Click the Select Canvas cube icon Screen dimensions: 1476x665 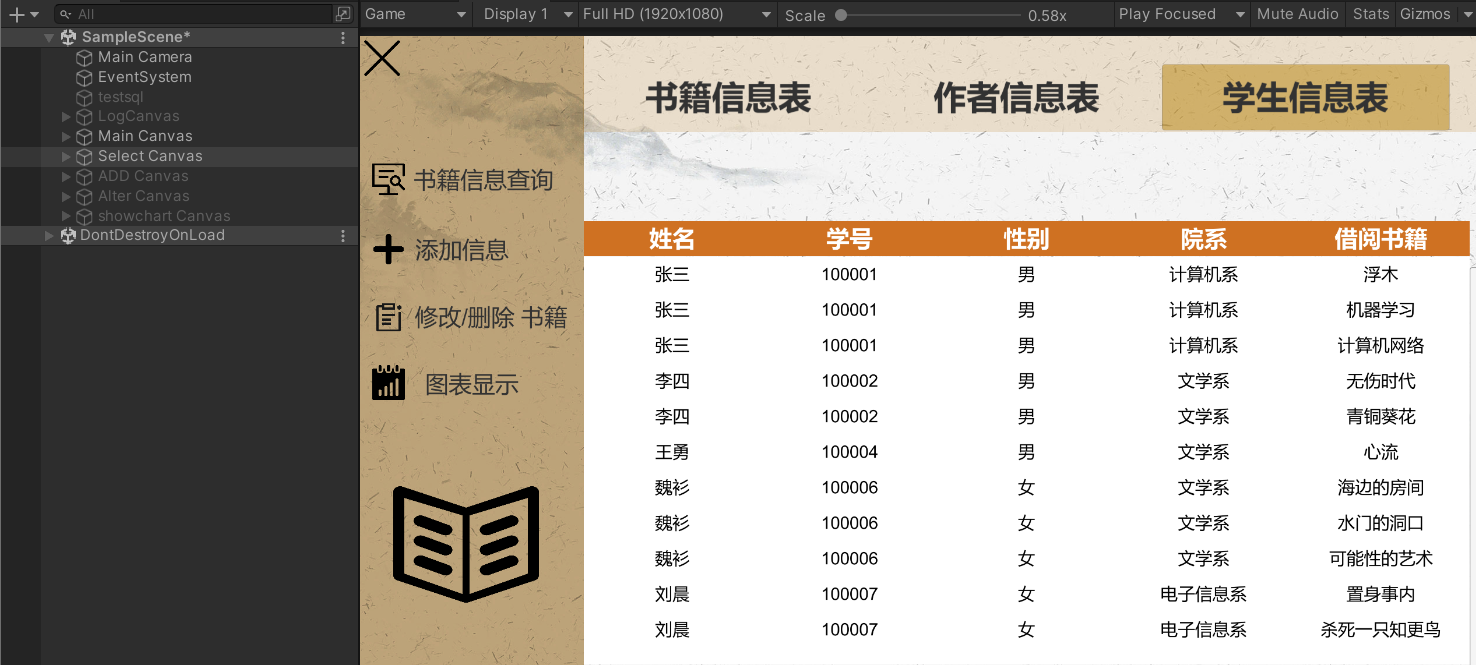click(x=85, y=156)
